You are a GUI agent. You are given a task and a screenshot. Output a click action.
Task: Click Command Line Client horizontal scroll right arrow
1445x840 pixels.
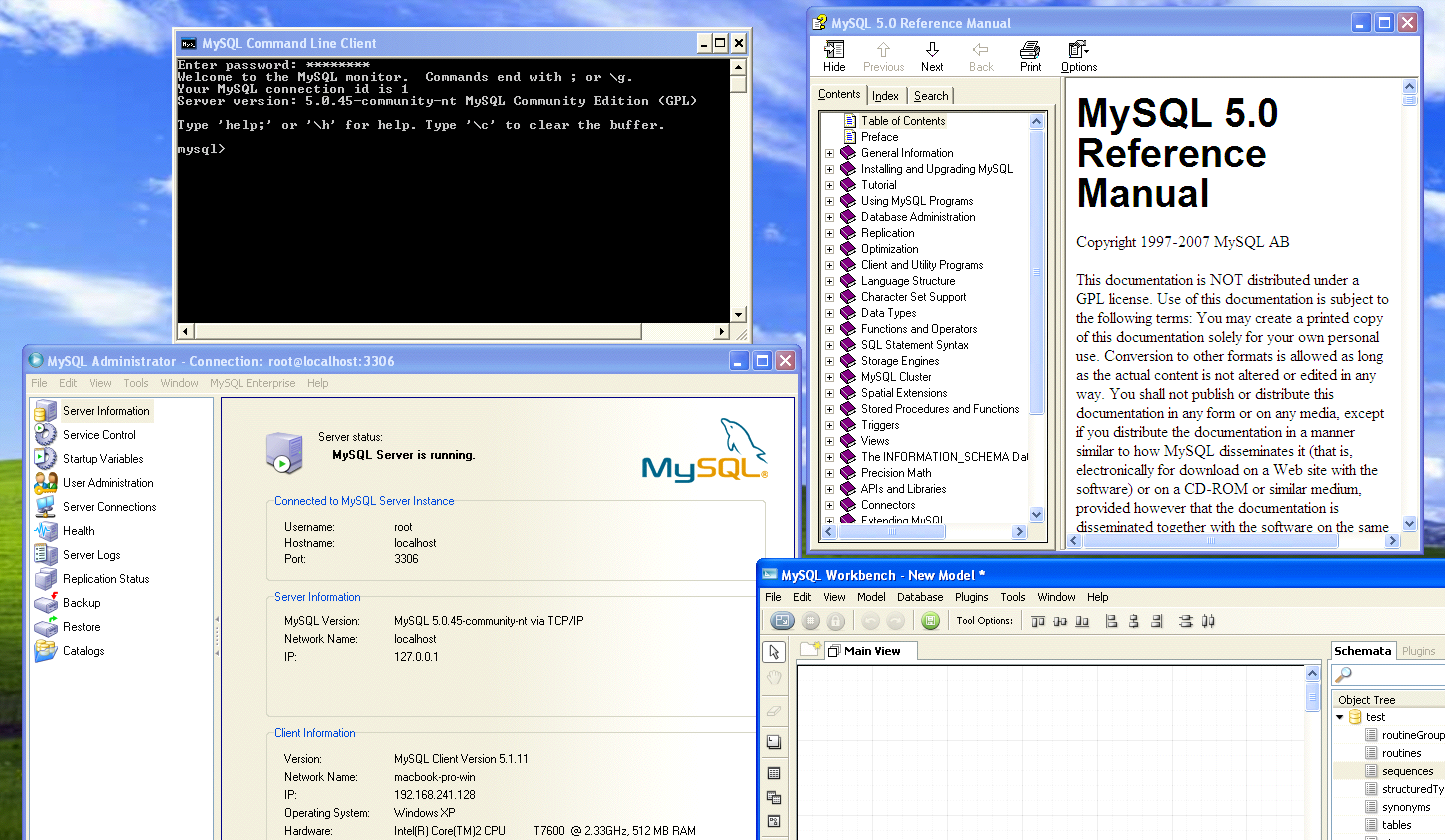coord(722,331)
